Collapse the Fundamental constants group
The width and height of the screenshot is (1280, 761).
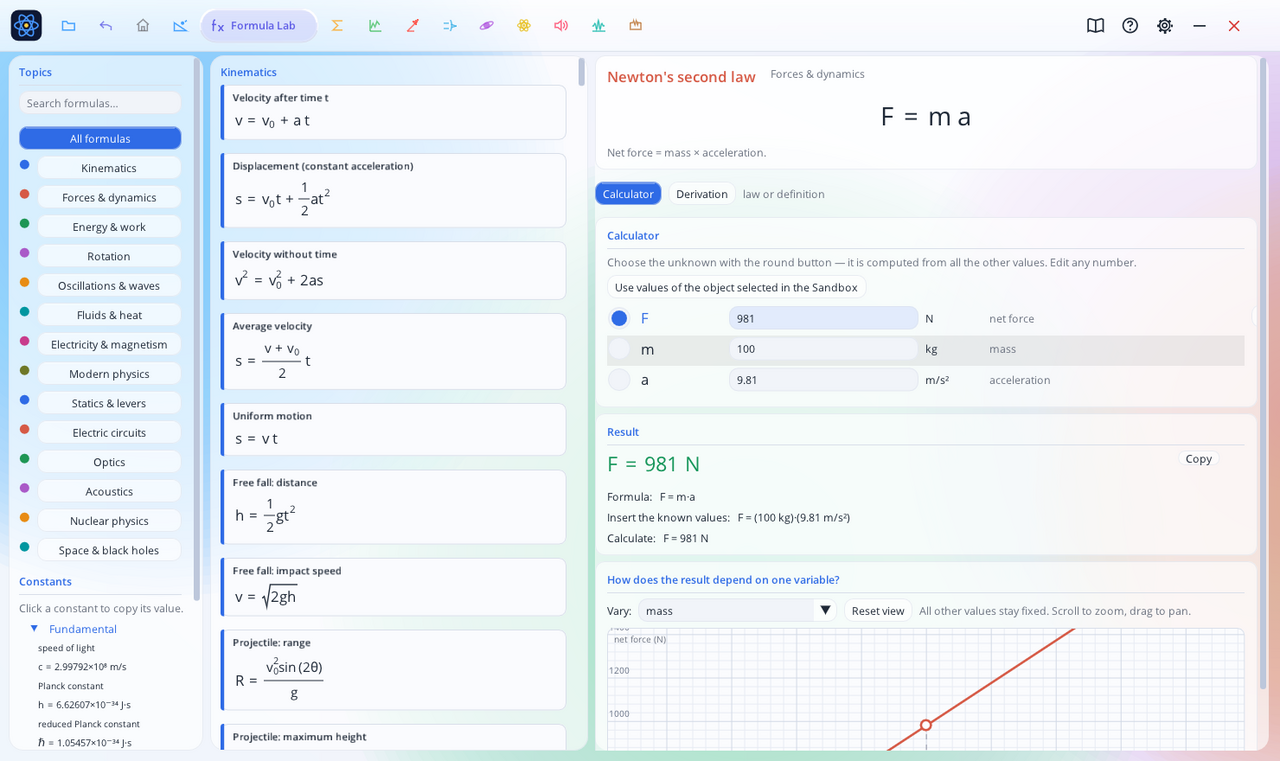[34, 628]
